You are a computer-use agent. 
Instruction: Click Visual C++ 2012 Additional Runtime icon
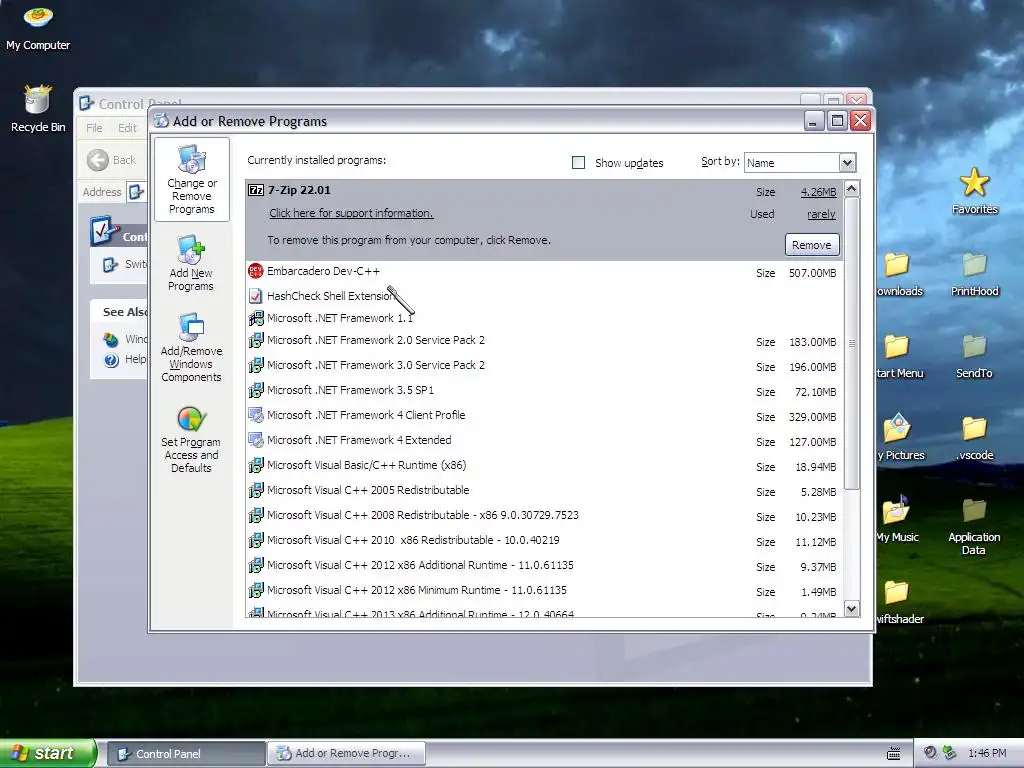(256, 565)
